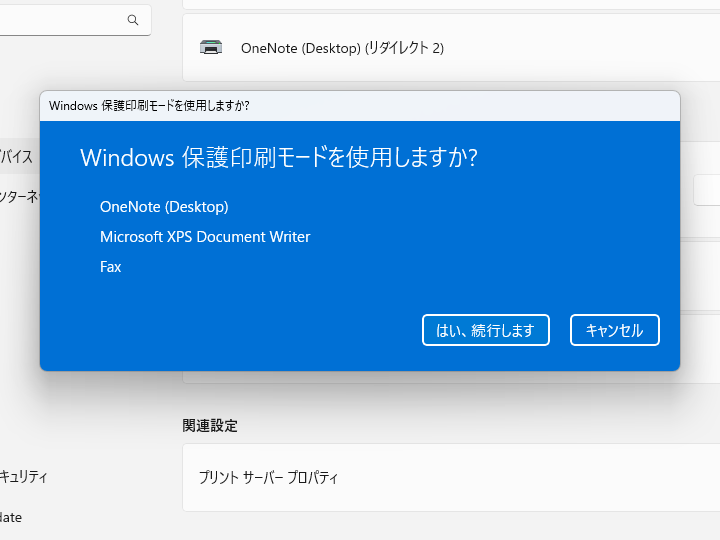720x540 pixels.
Task: Click the キャンセル button
Action: tap(615, 330)
